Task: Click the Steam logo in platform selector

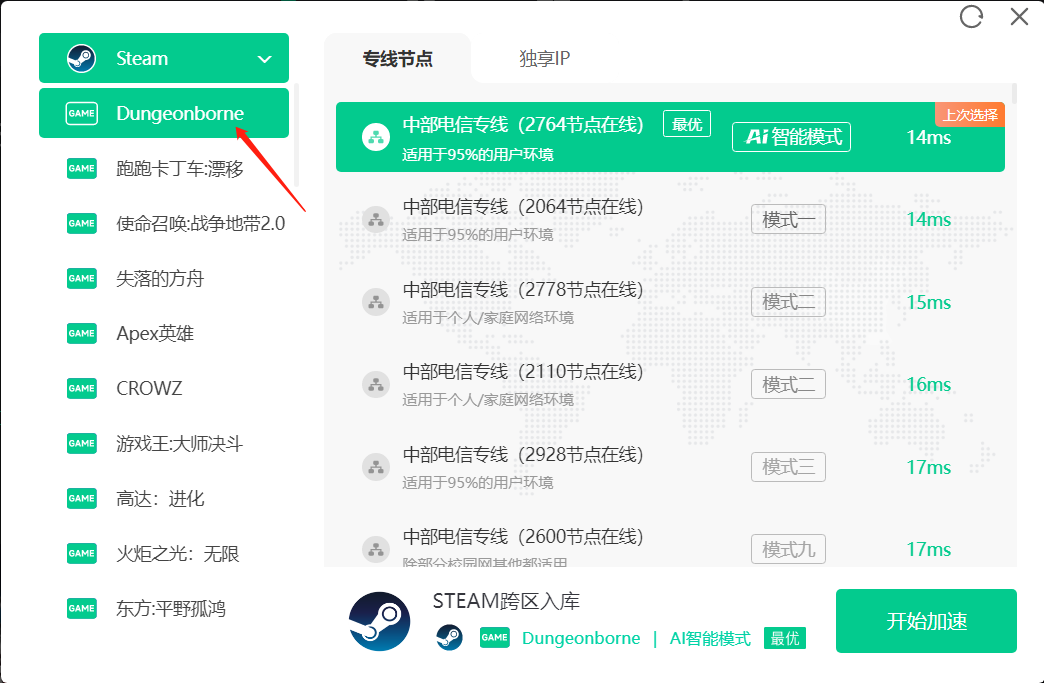Action: pos(81,58)
